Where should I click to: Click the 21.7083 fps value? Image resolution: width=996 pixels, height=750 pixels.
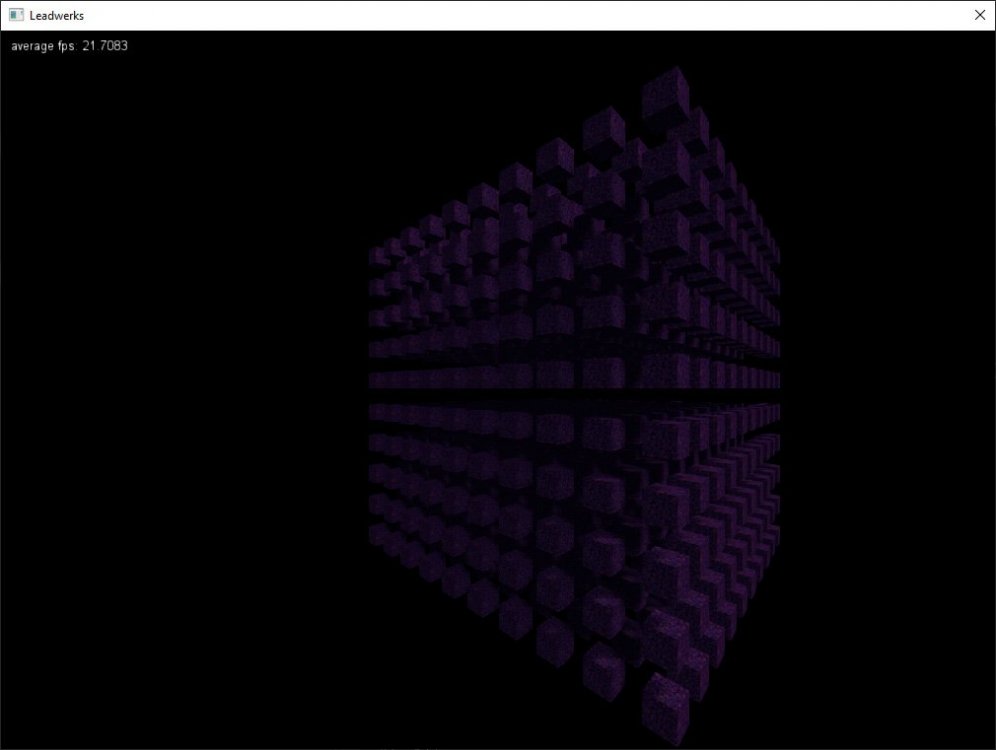(x=105, y=46)
